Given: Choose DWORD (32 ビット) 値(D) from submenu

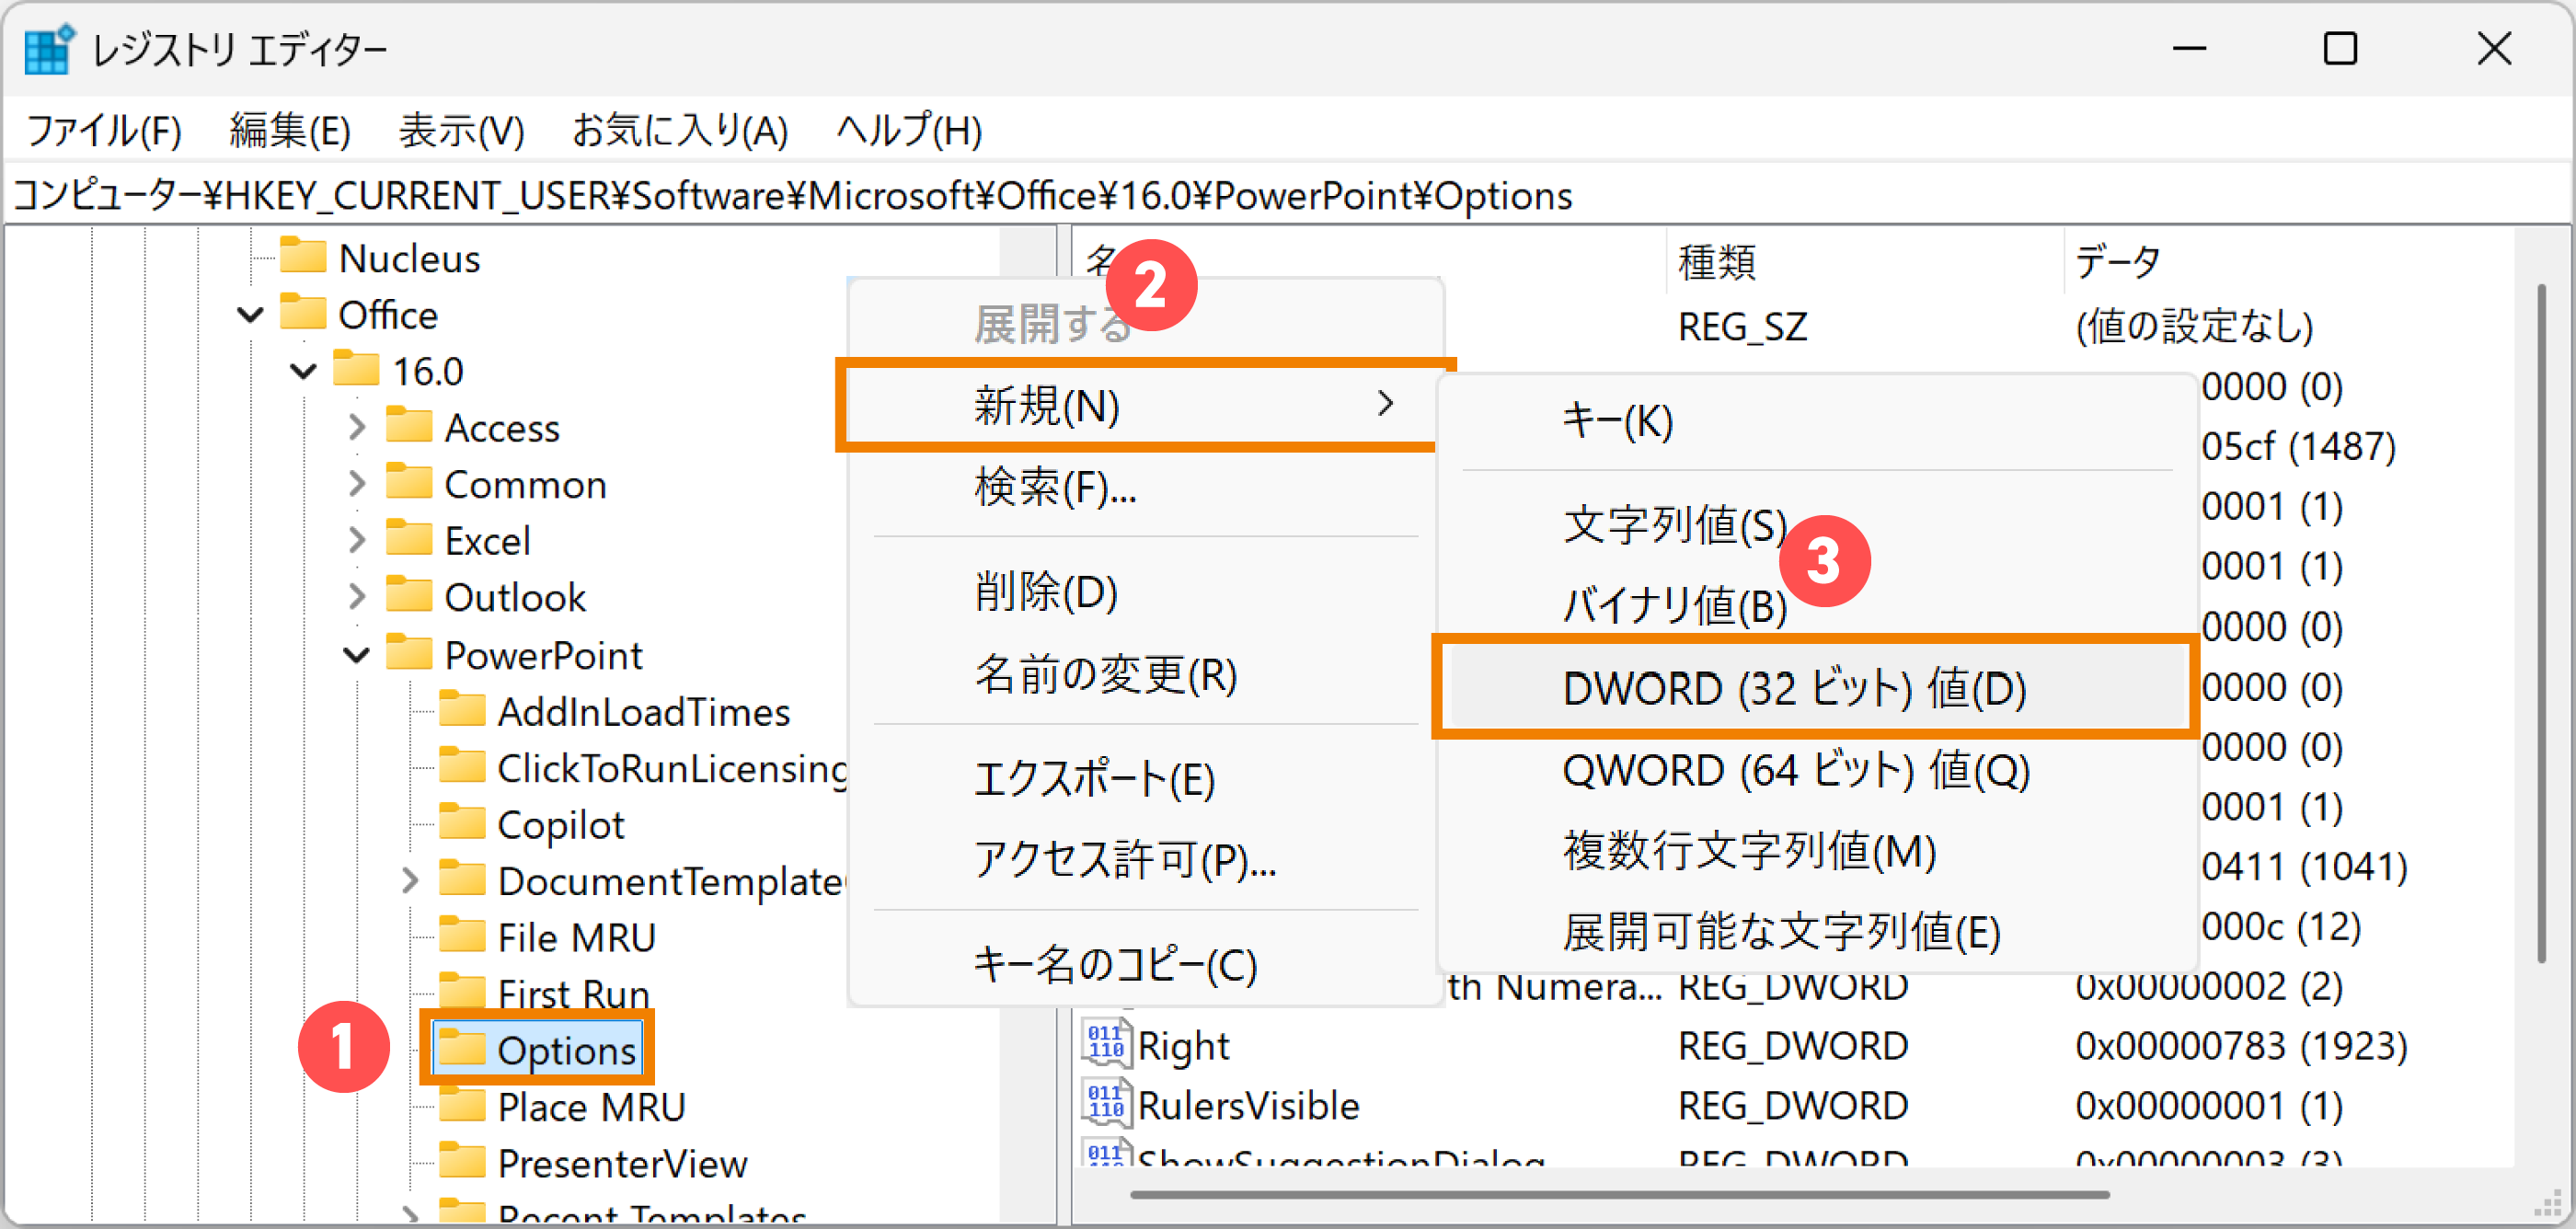Looking at the screenshot, I should tap(1792, 688).
